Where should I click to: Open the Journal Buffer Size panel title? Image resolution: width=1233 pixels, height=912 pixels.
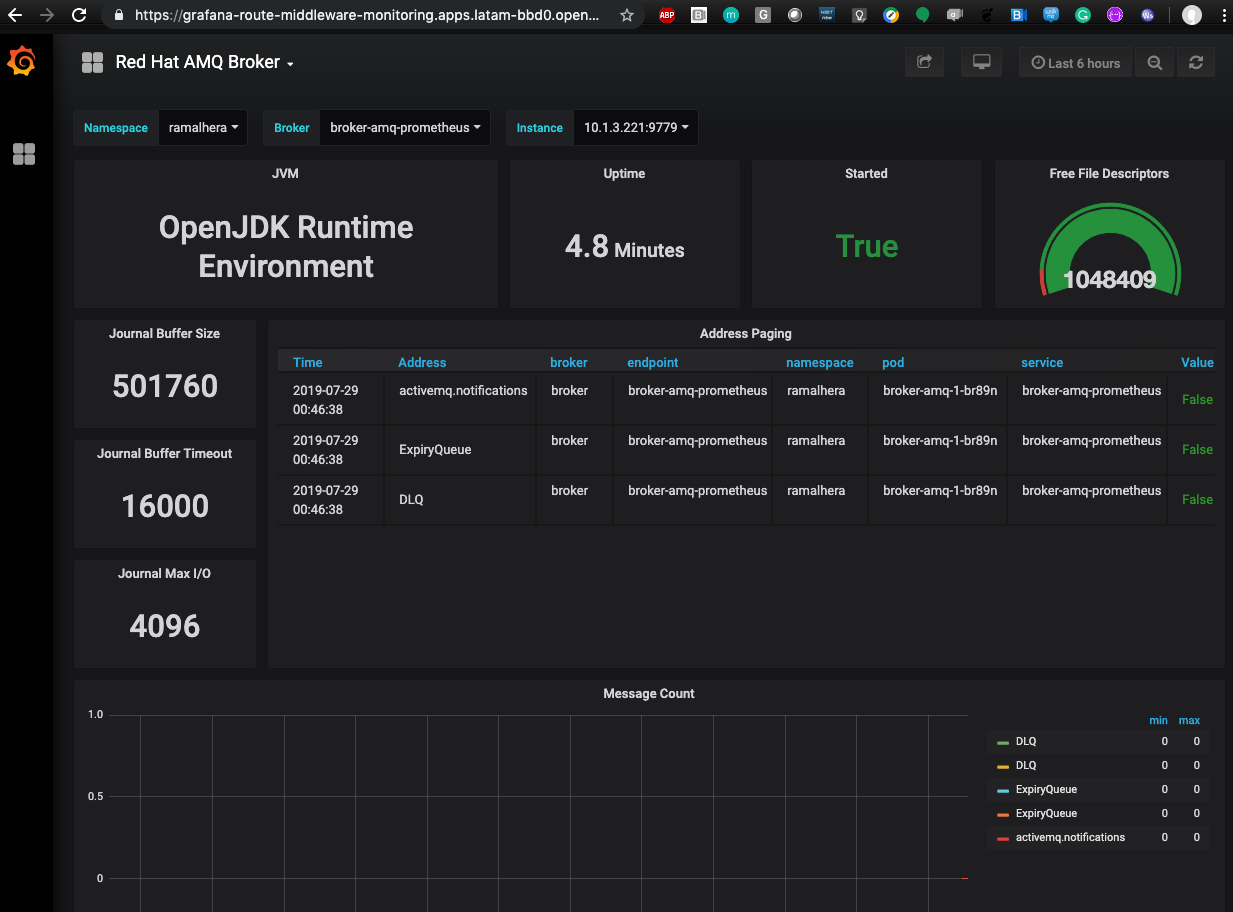pos(164,333)
